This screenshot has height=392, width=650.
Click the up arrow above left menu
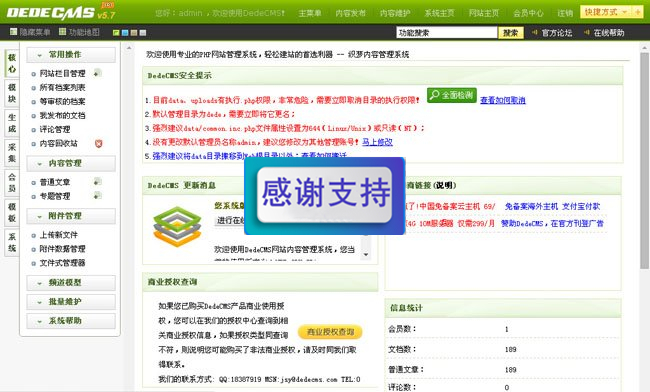tap(129, 48)
